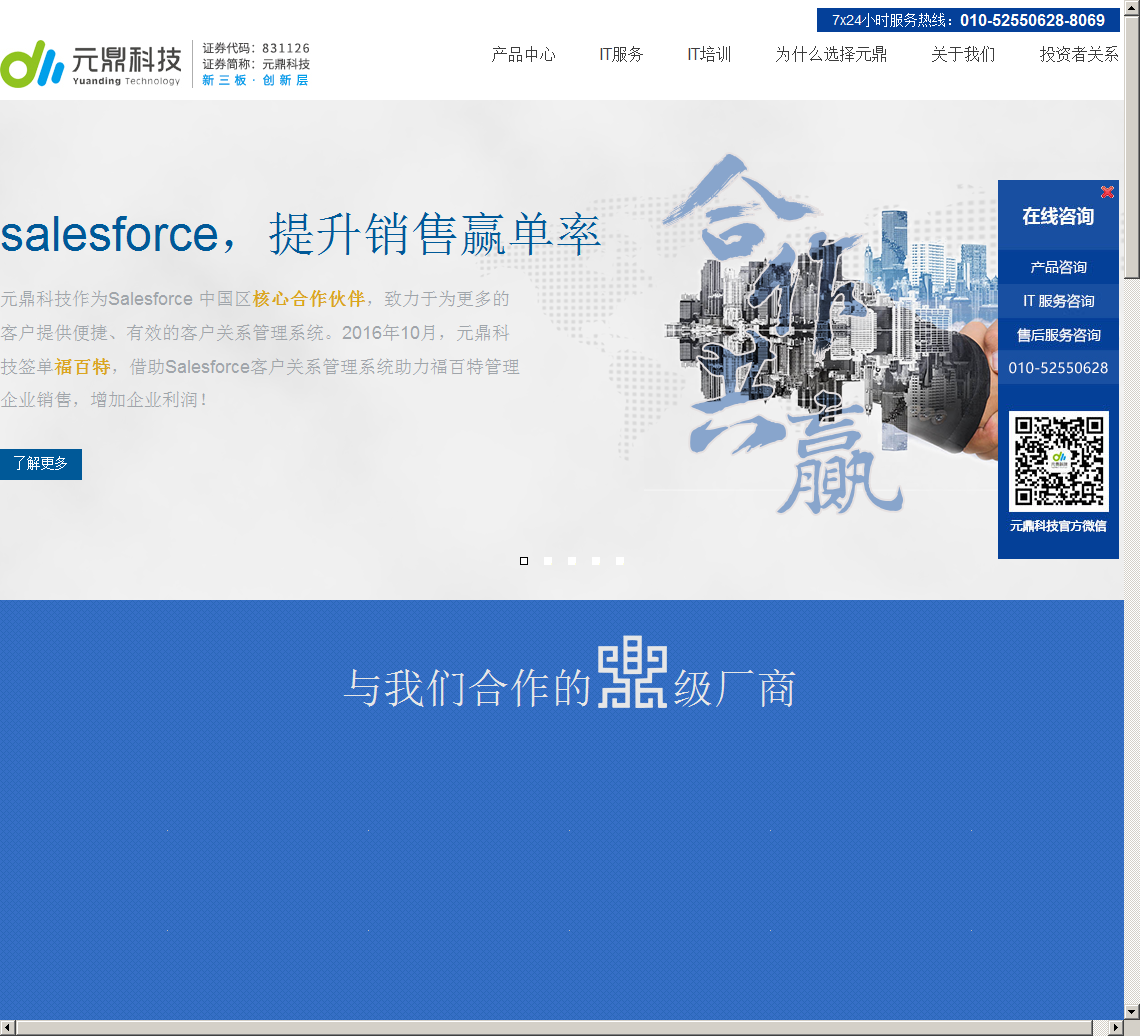Open the 产品中心 menu

(523, 55)
